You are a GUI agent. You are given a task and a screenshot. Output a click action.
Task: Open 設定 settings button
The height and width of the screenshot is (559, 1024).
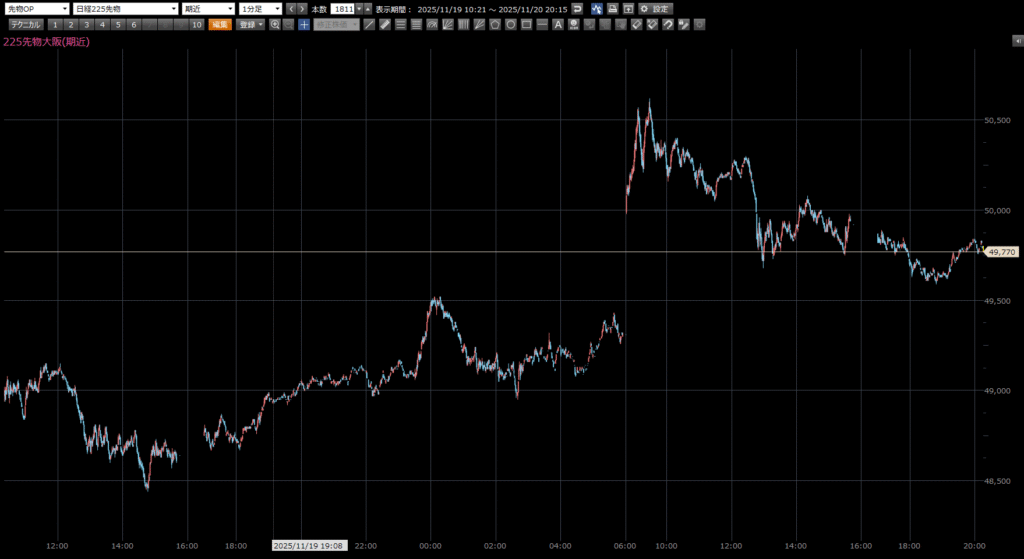656,9
